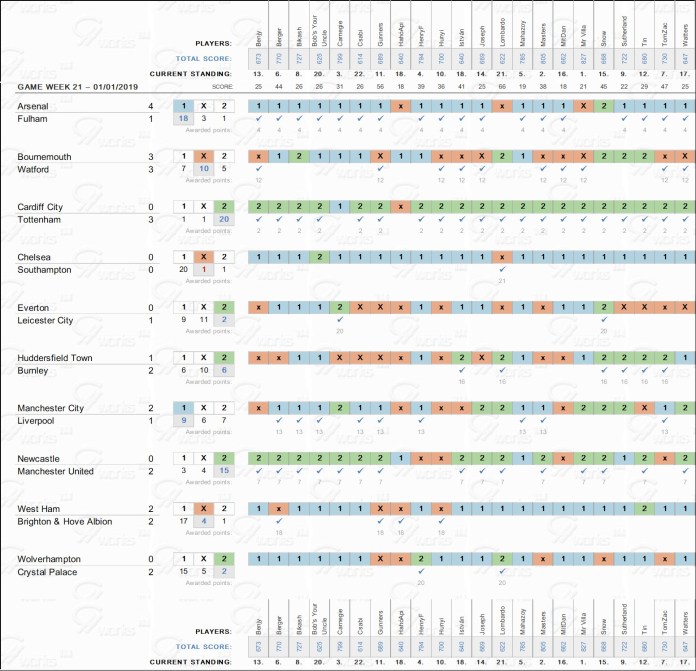Click the points value 18 under Arsenal's result

pyautogui.click(x=182, y=119)
